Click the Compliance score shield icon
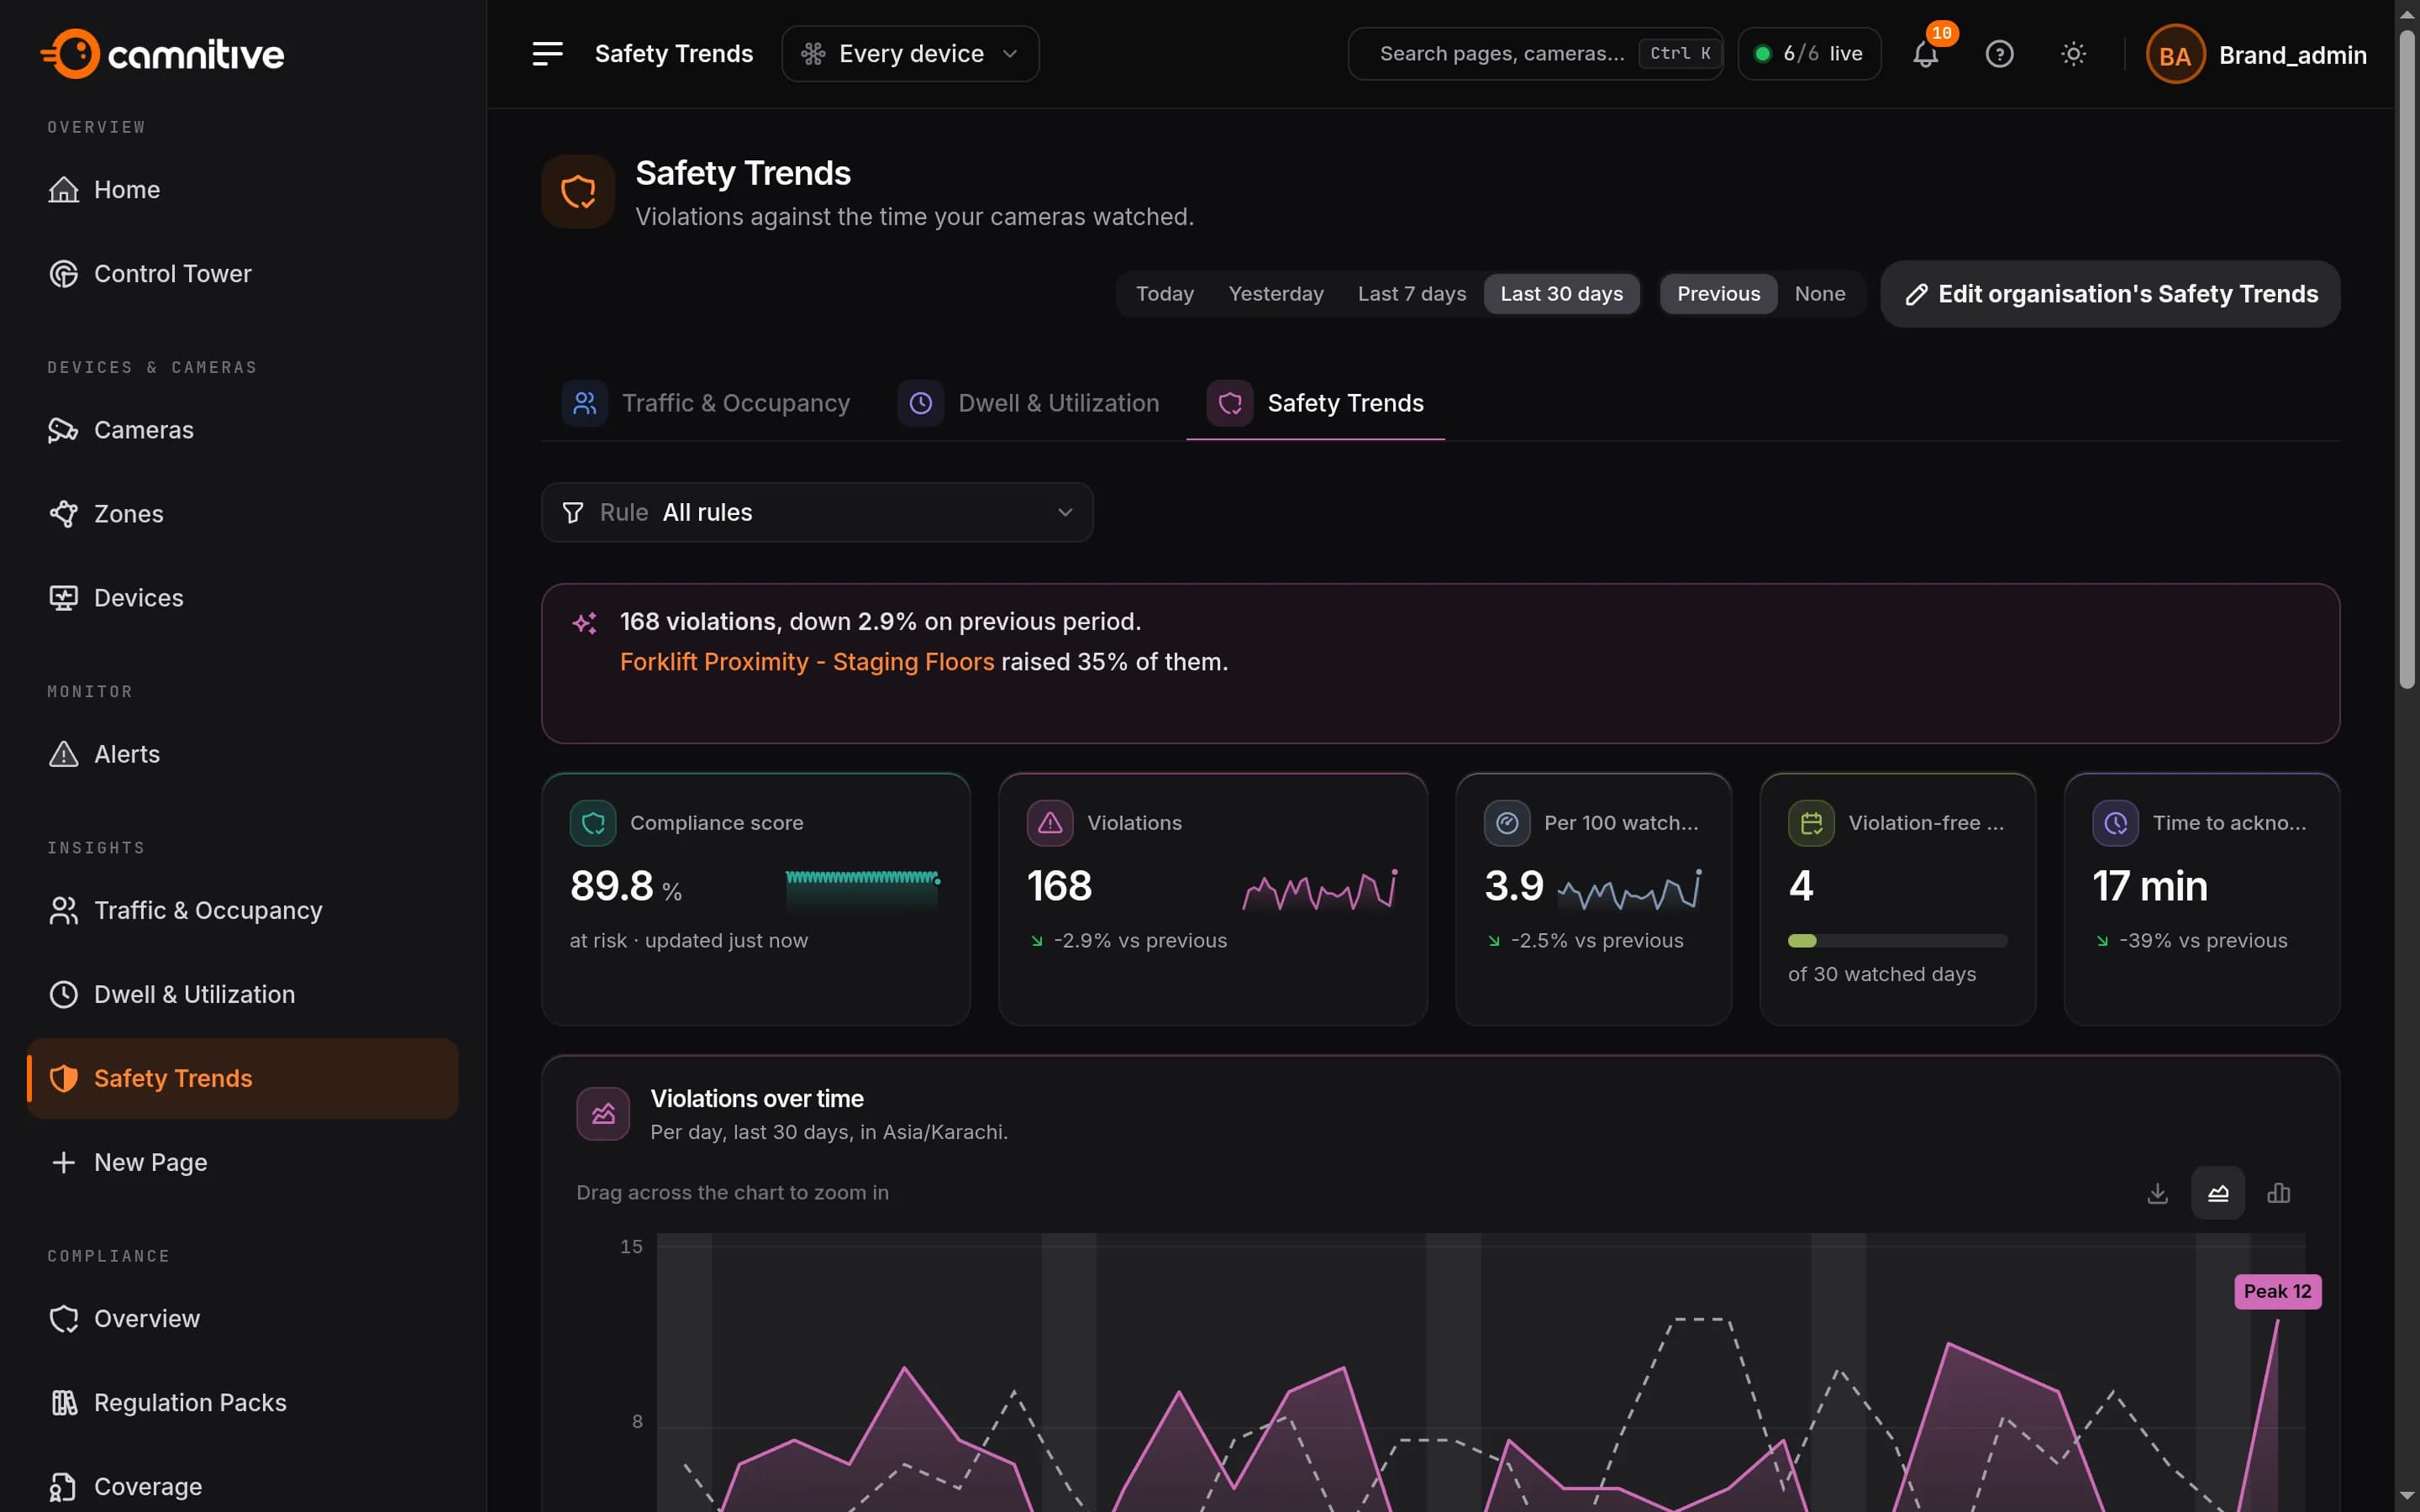This screenshot has height=1512, width=2420. (x=593, y=823)
